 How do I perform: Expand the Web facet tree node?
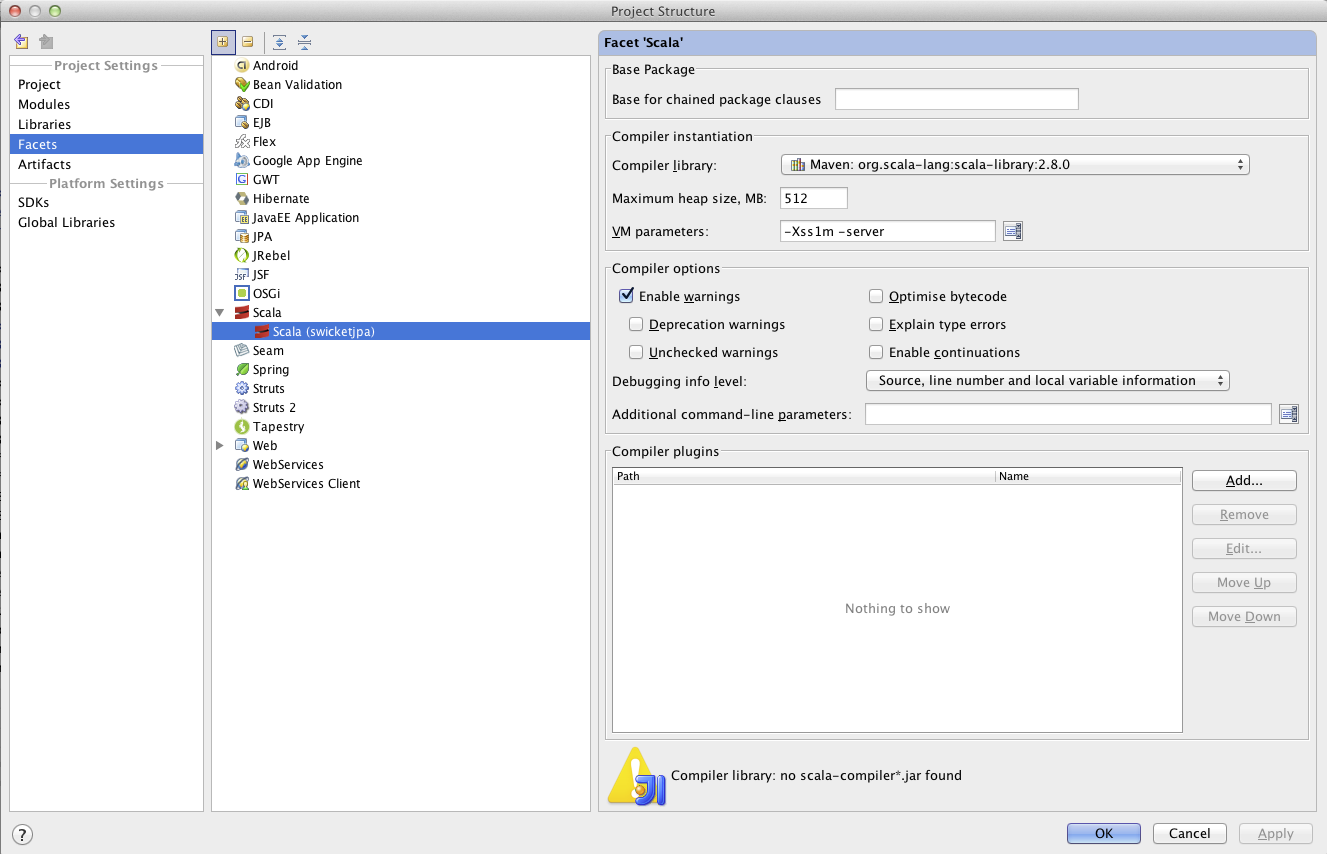(220, 446)
